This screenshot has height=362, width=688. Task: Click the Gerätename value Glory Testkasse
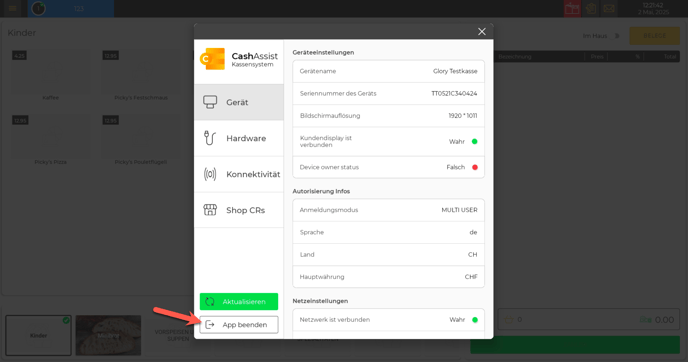(455, 71)
